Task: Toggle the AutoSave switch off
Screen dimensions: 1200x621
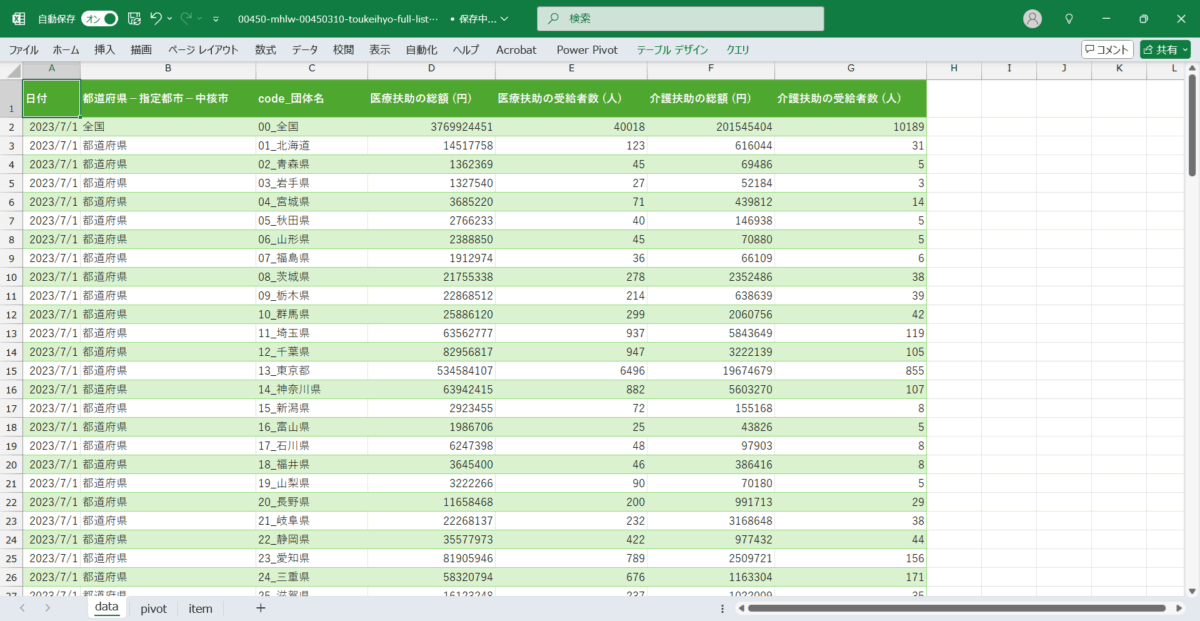Action: [x=99, y=18]
